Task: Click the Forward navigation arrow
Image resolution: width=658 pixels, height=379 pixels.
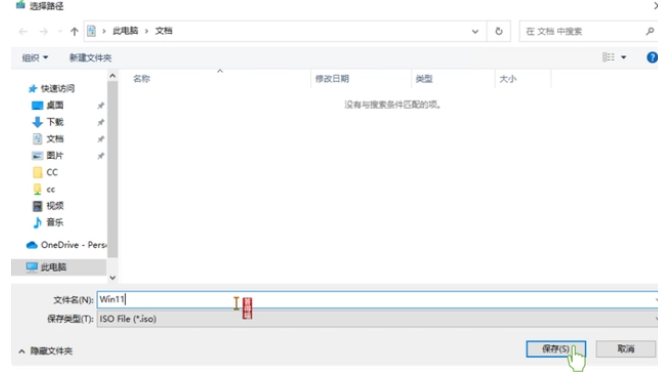Action: tap(43, 31)
